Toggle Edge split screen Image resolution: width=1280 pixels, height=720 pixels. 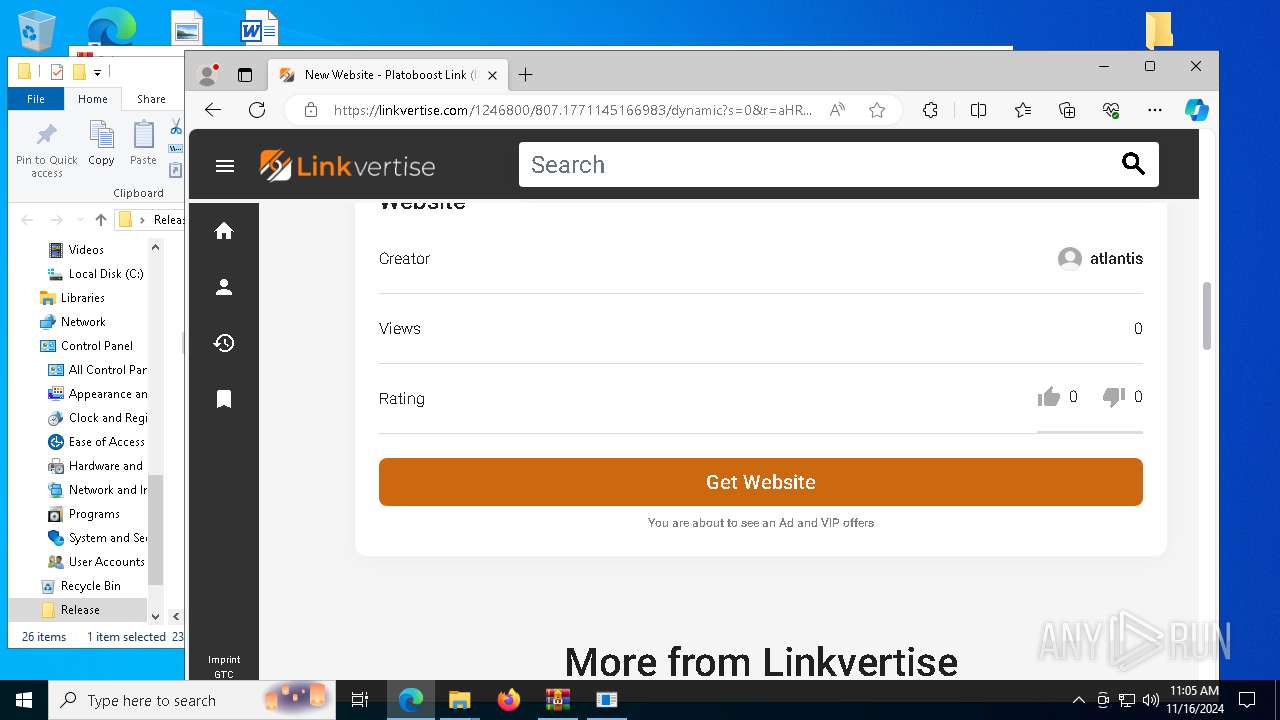coord(979,110)
